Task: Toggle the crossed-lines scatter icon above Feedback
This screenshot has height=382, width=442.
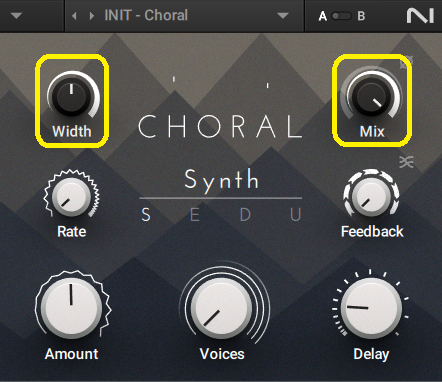Action: point(406,162)
